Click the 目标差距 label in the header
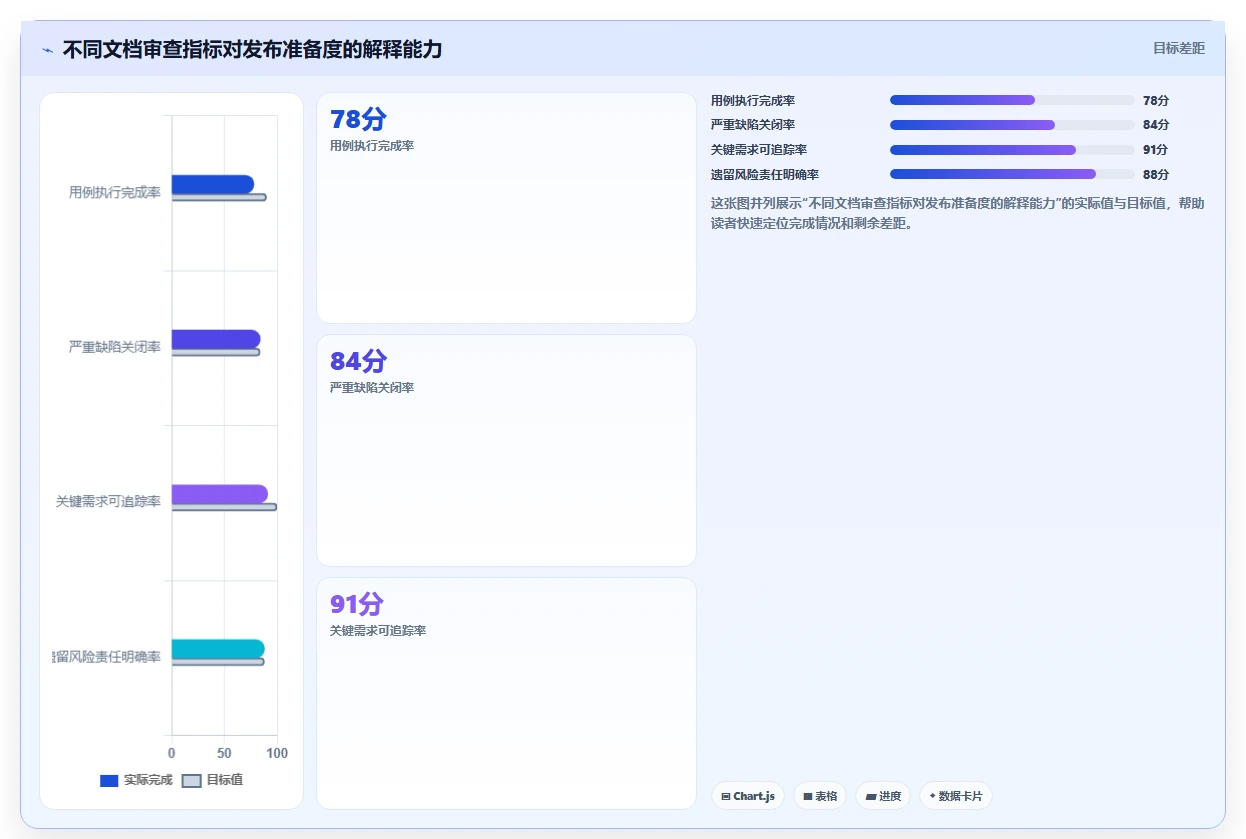 [1179, 48]
